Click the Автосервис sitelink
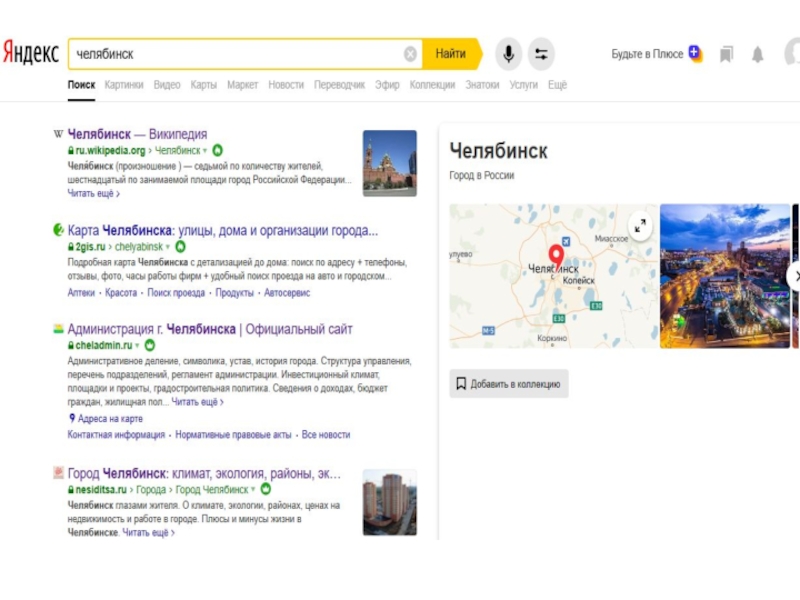Viewport: 800px width, 600px height. 287,293
